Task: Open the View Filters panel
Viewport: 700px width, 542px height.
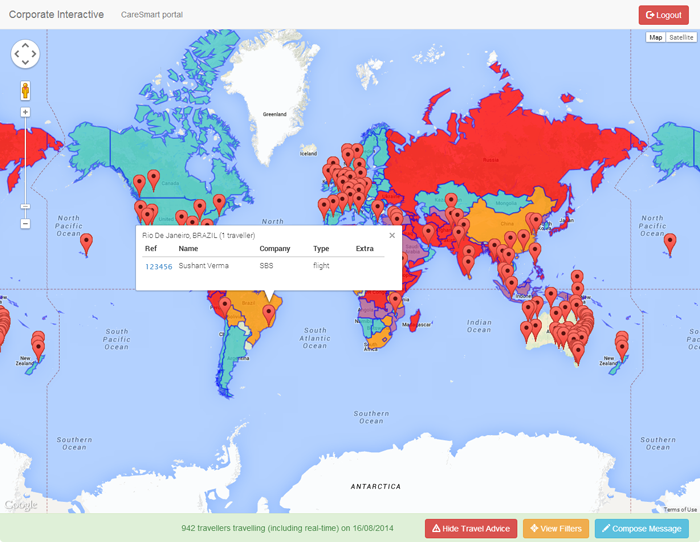Action: (x=555, y=528)
